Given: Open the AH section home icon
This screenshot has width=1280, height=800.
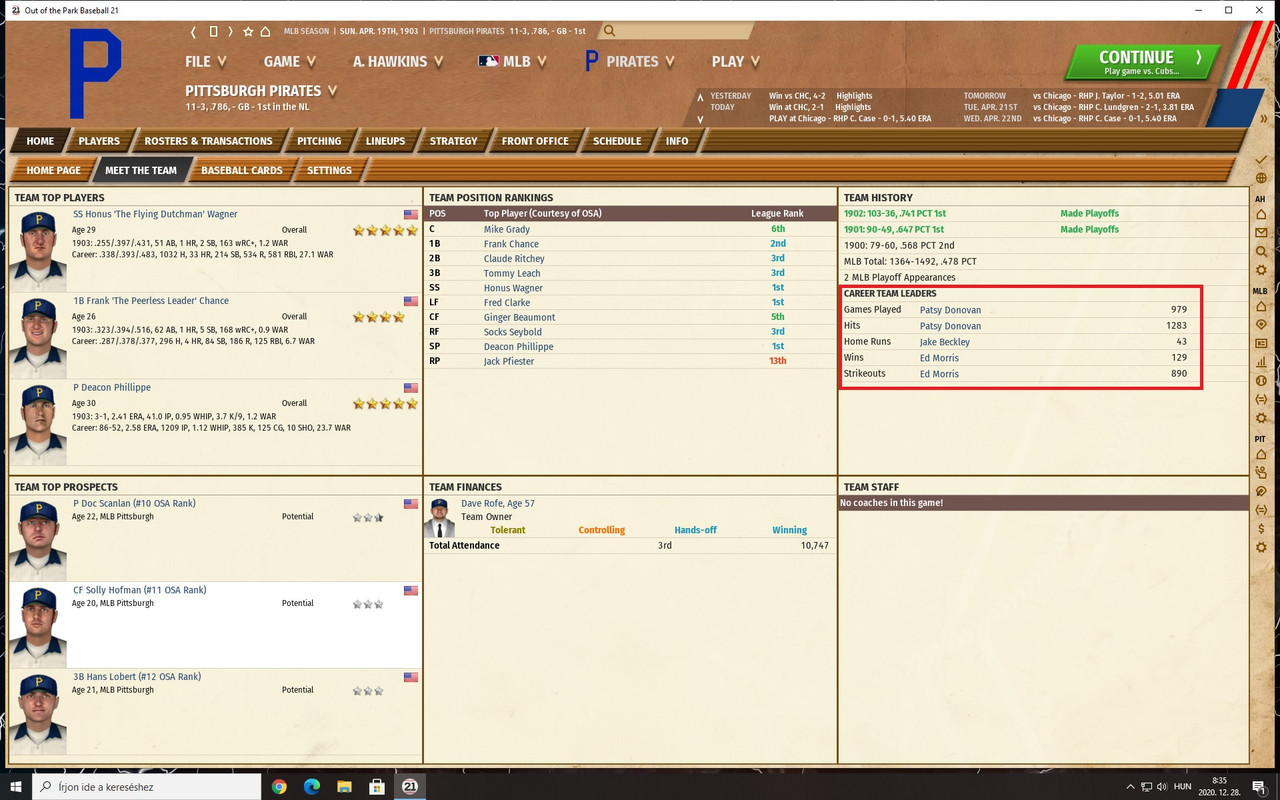Looking at the screenshot, I should [1261, 215].
